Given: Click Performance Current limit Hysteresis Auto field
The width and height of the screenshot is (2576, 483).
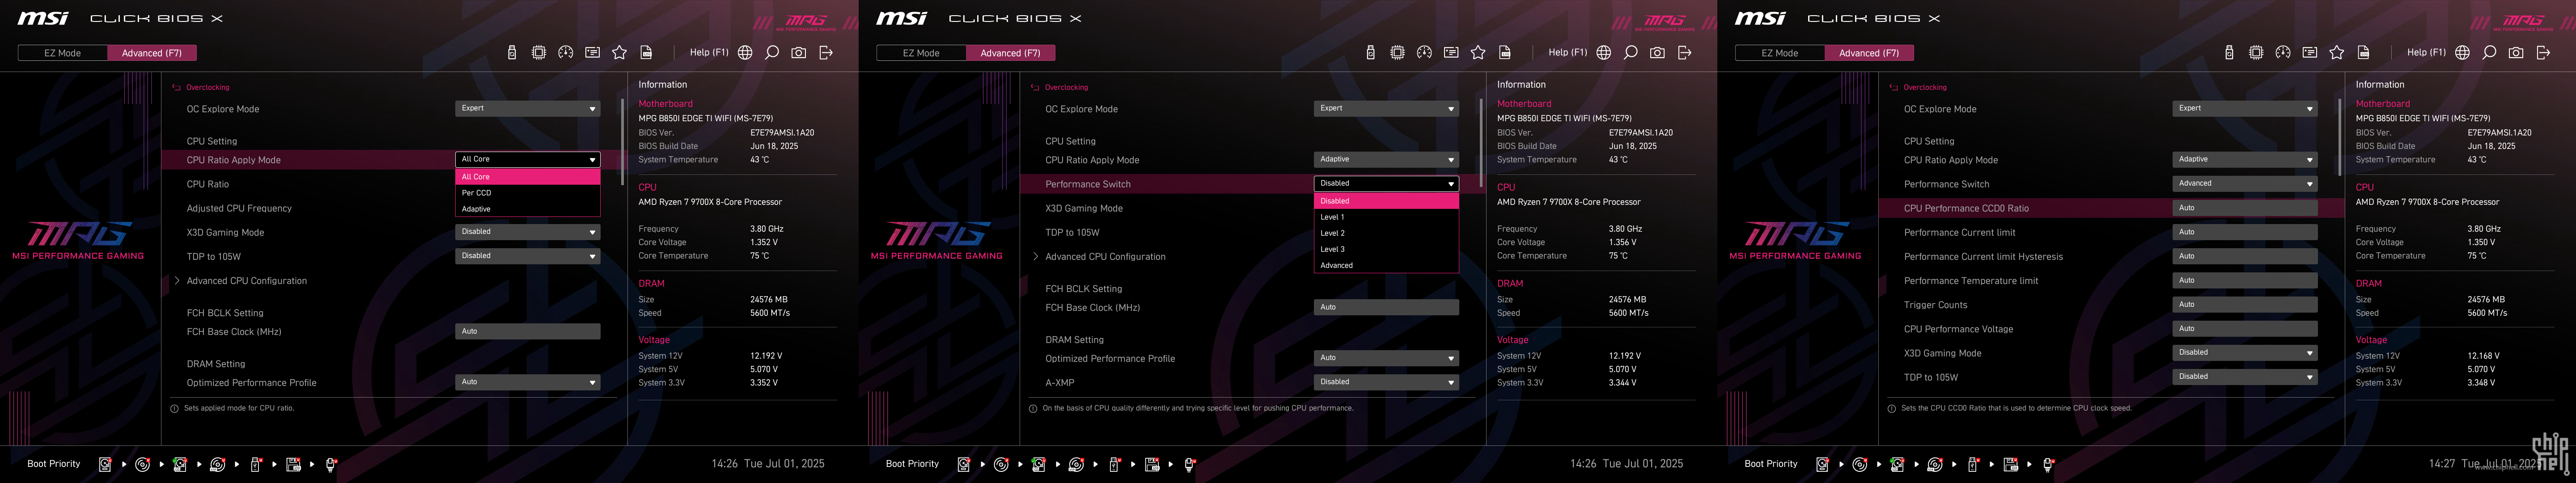Looking at the screenshot, I should (2245, 256).
